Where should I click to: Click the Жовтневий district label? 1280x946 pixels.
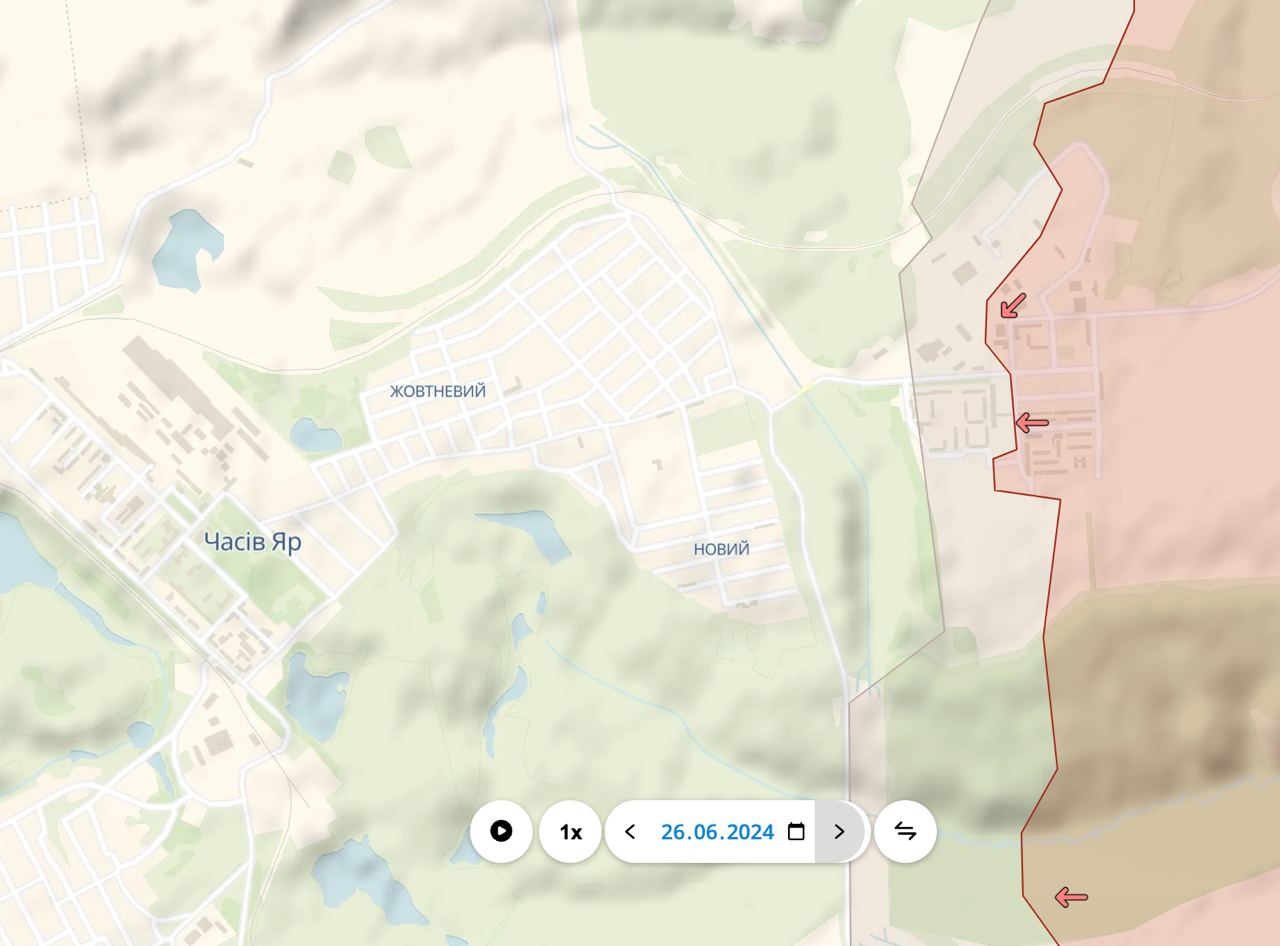point(438,391)
